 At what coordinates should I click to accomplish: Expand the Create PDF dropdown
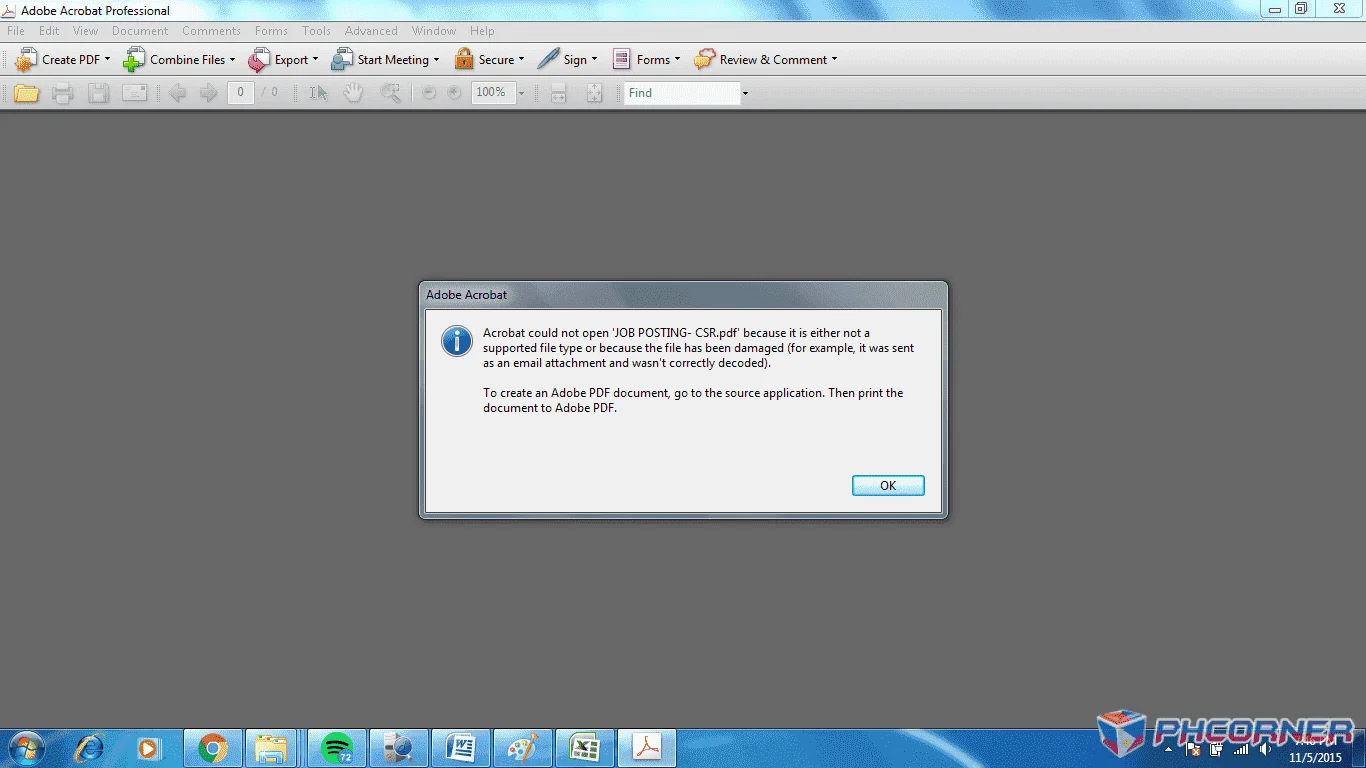coord(108,60)
